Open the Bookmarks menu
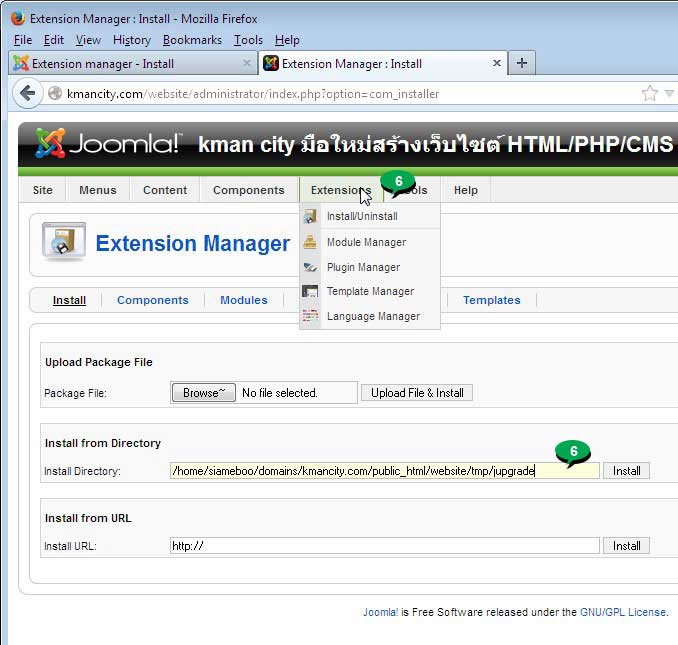Image resolution: width=678 pixels, height=645 pixels. pos(192,40)
